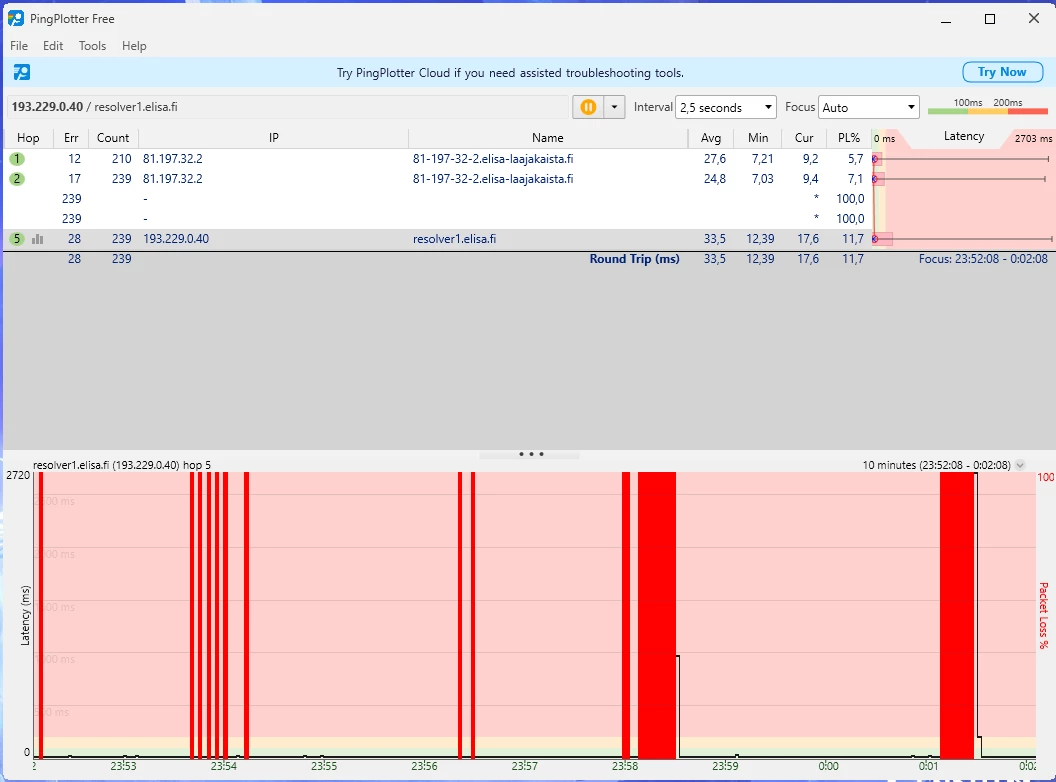
Task: Open the Focus dropdown set to Auto
Action: pyautogui.click(x=868, y=107)
